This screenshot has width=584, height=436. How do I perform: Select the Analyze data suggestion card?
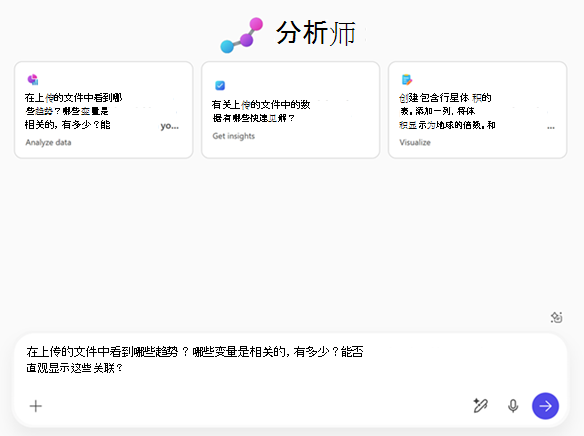click(x=104, y=110)
